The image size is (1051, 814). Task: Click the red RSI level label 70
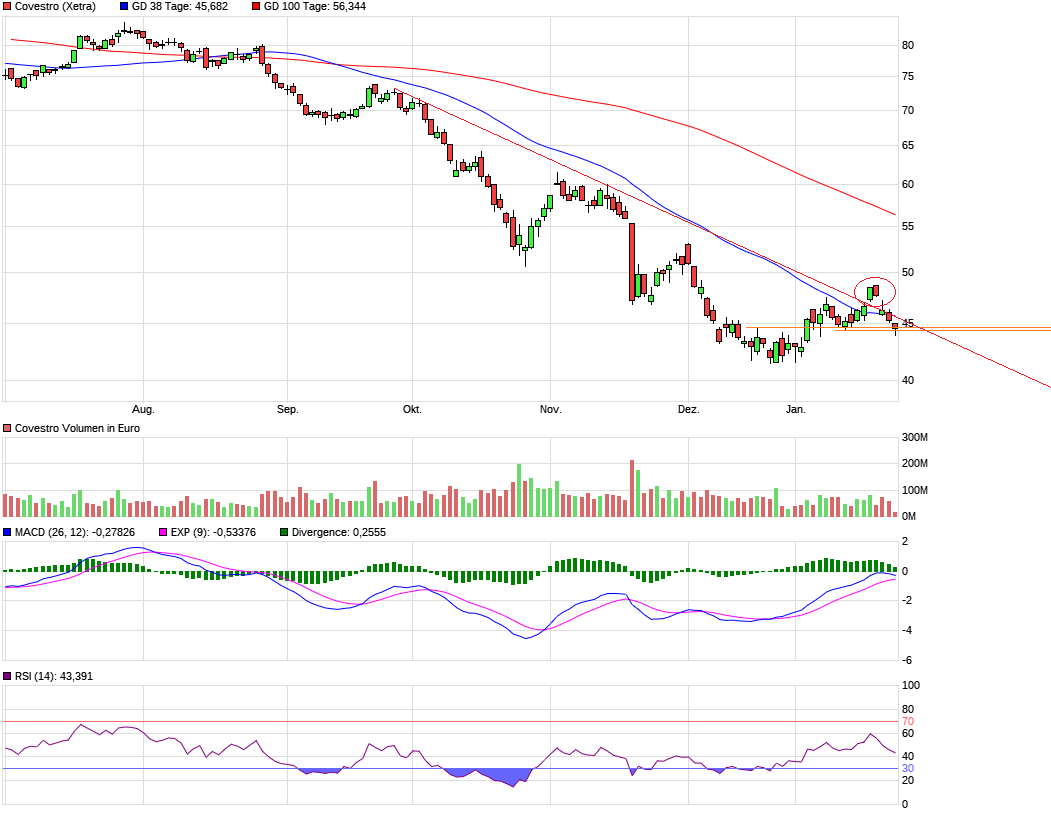(908, 722)
